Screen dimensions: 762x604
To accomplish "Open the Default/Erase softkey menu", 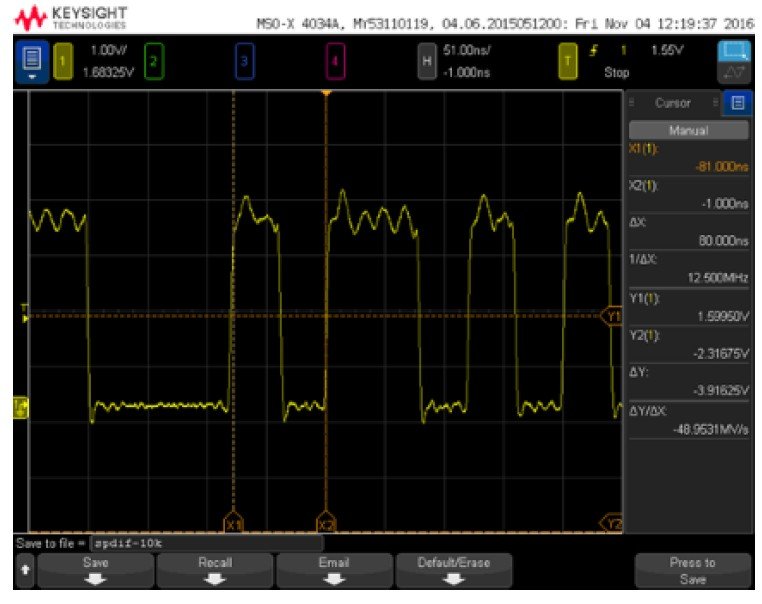I will pos(453,571).
